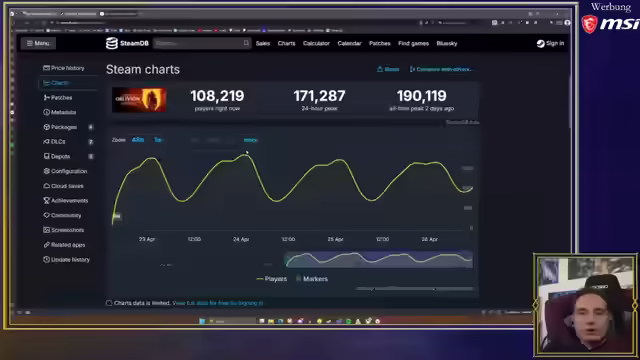Open Update history in sidebar
Viewport: 640px width, 360px height.
[x=67, y=260]
